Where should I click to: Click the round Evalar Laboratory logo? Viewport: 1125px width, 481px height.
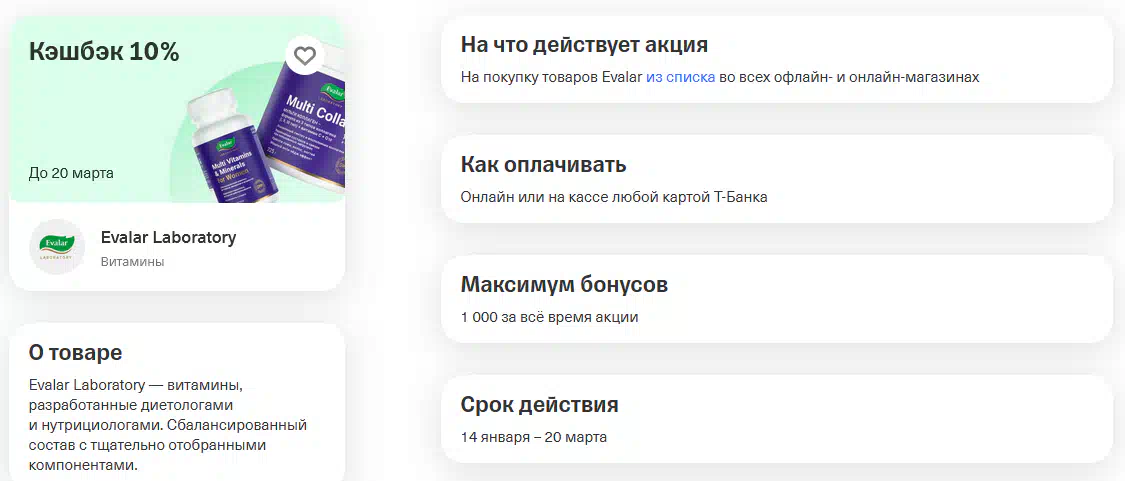point(57,247)
